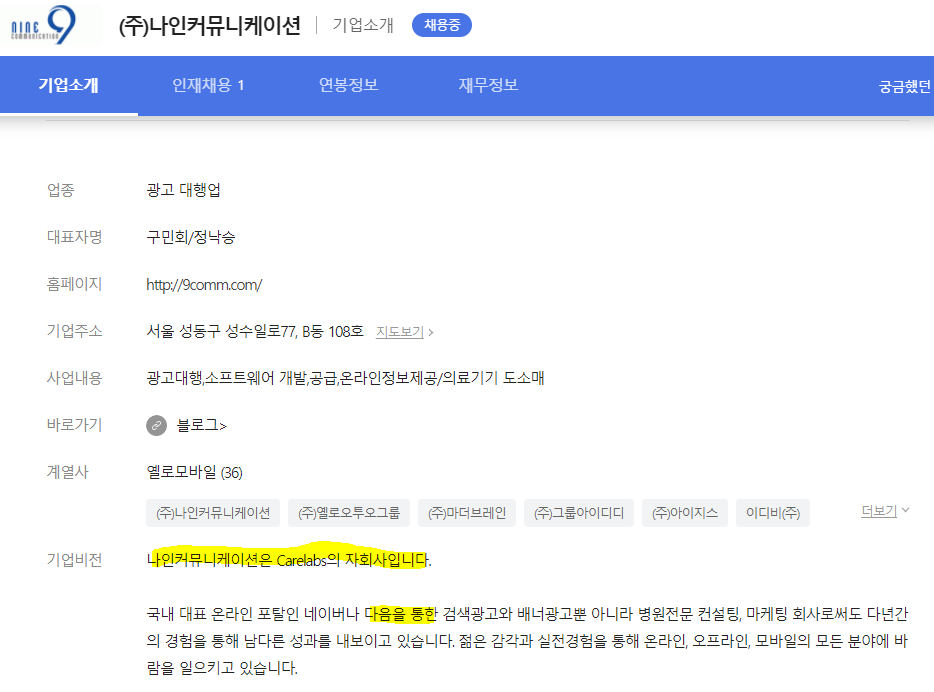This screenshot has height=692, width=934.
Task: Click the Nine Communication logo
Action: pyautogui.click(x=43, y=25)
